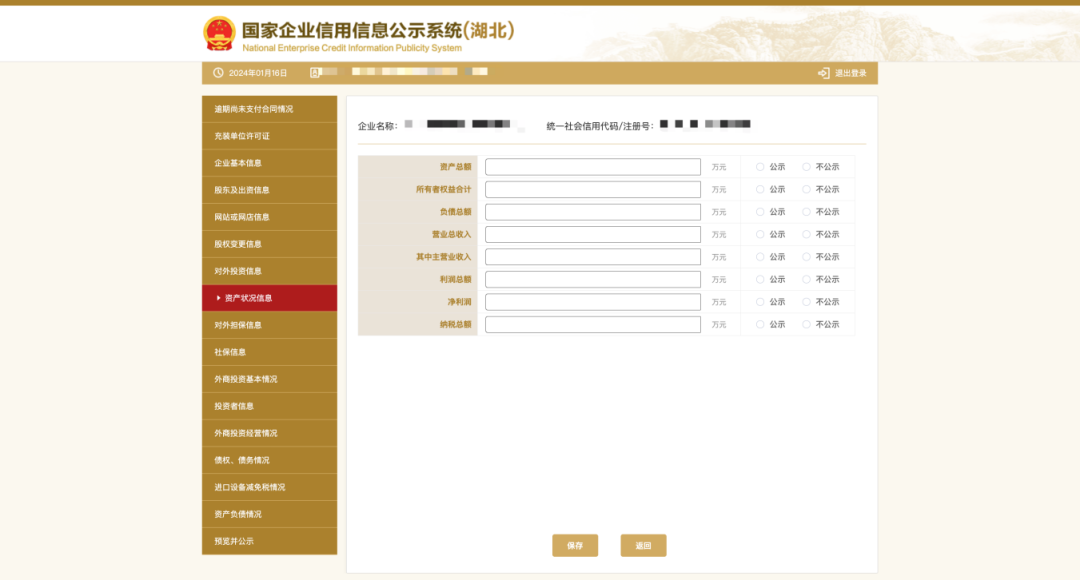
Task: Go to 企业基本信息 section
Action: [x=269, y=163]
